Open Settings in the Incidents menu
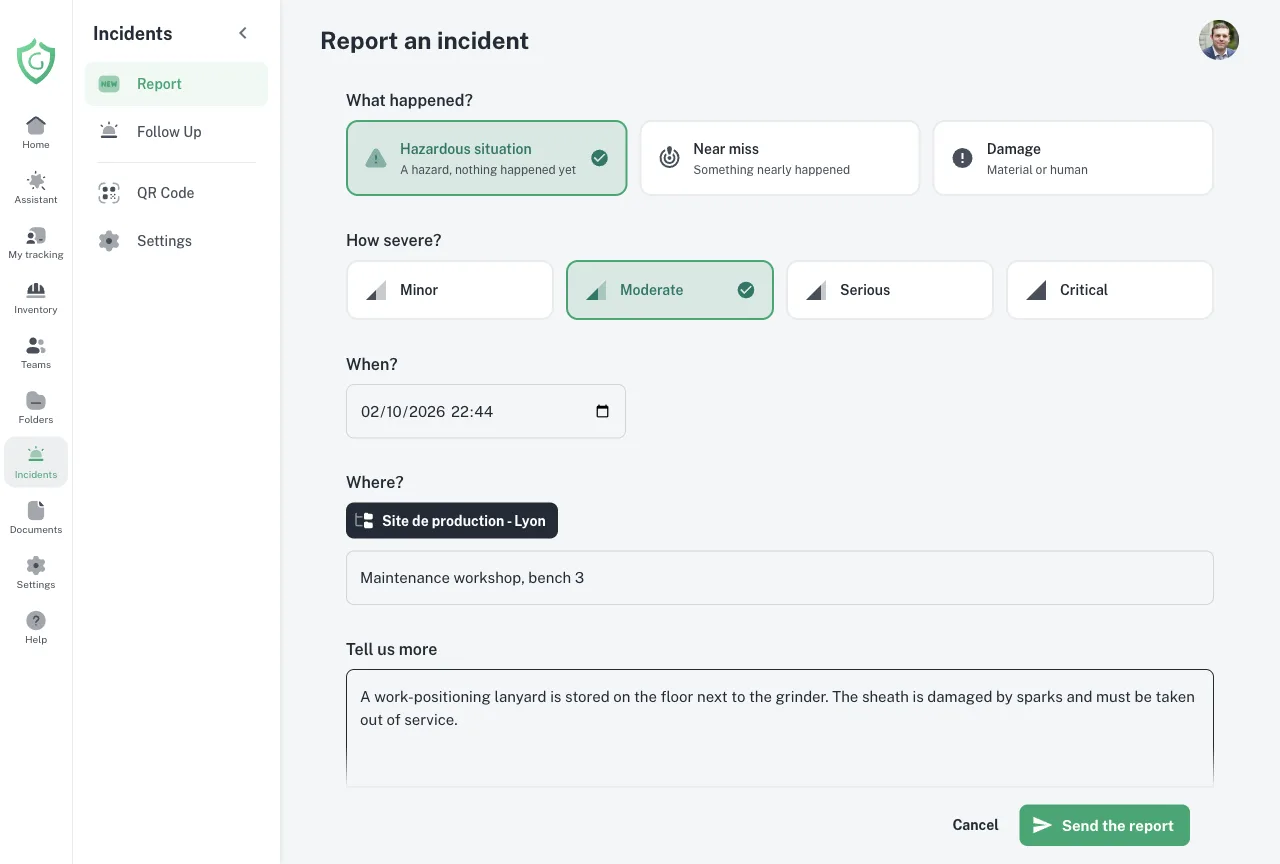This screenshot has width=1280, height=864. [176, 241]
